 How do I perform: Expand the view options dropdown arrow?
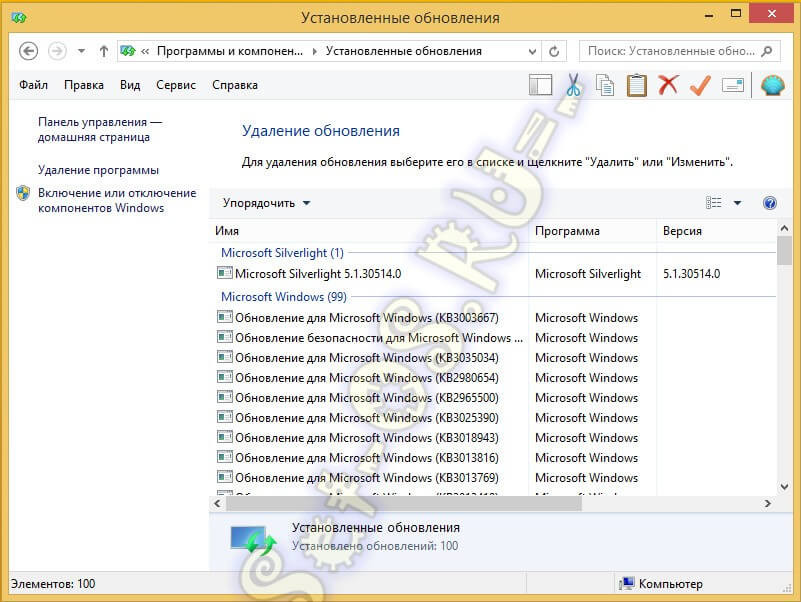coord(737,203)
